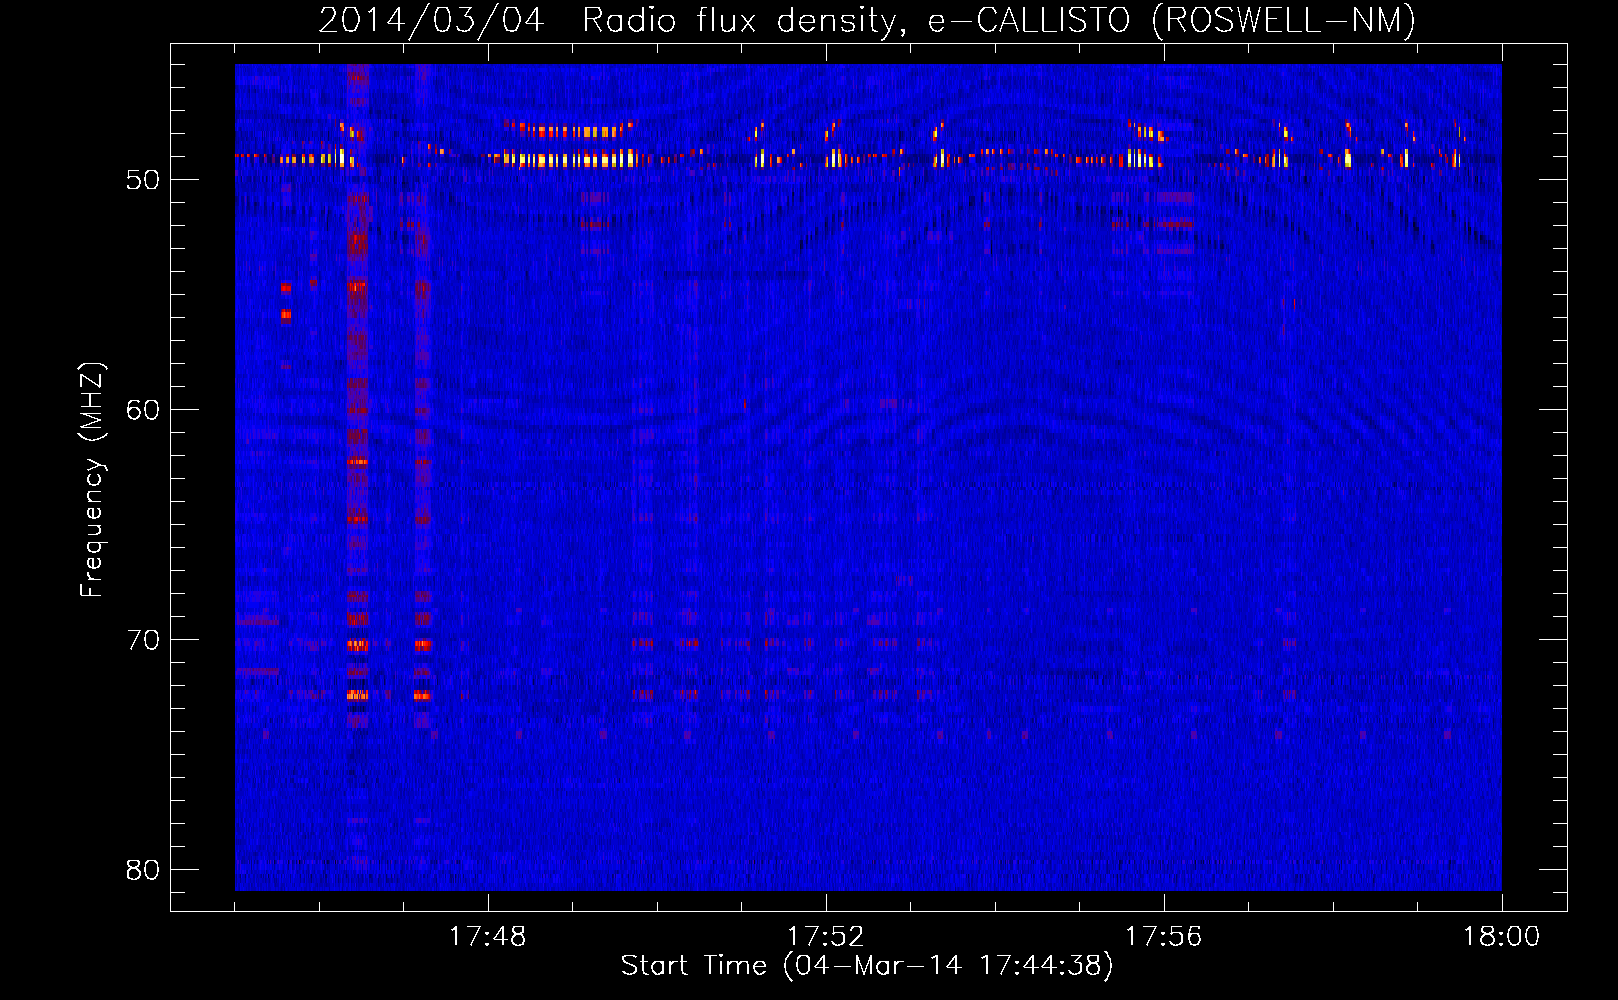This screenshot has width=1618, height=1000.
Task: Click the 17:52 time tick label
Action: [825, 936]
